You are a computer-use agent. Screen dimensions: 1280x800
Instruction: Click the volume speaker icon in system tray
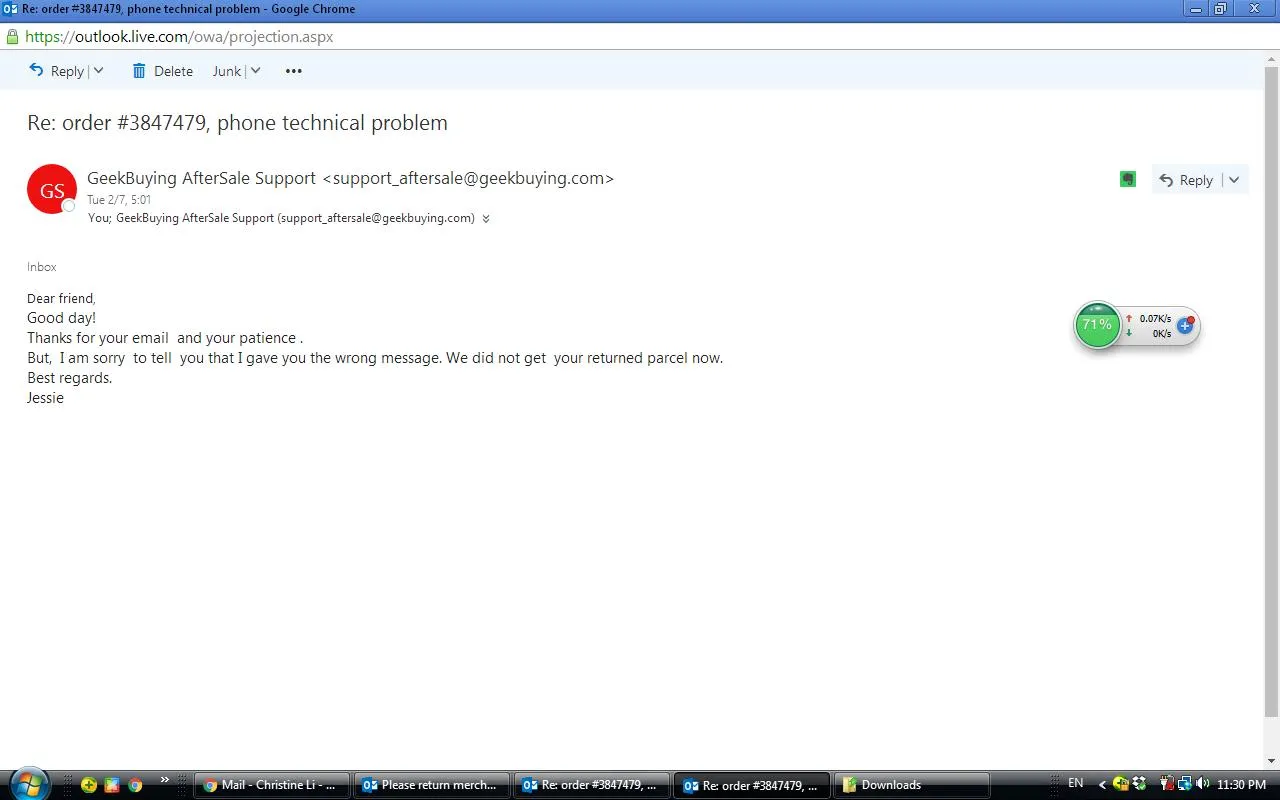point(1202,784)
